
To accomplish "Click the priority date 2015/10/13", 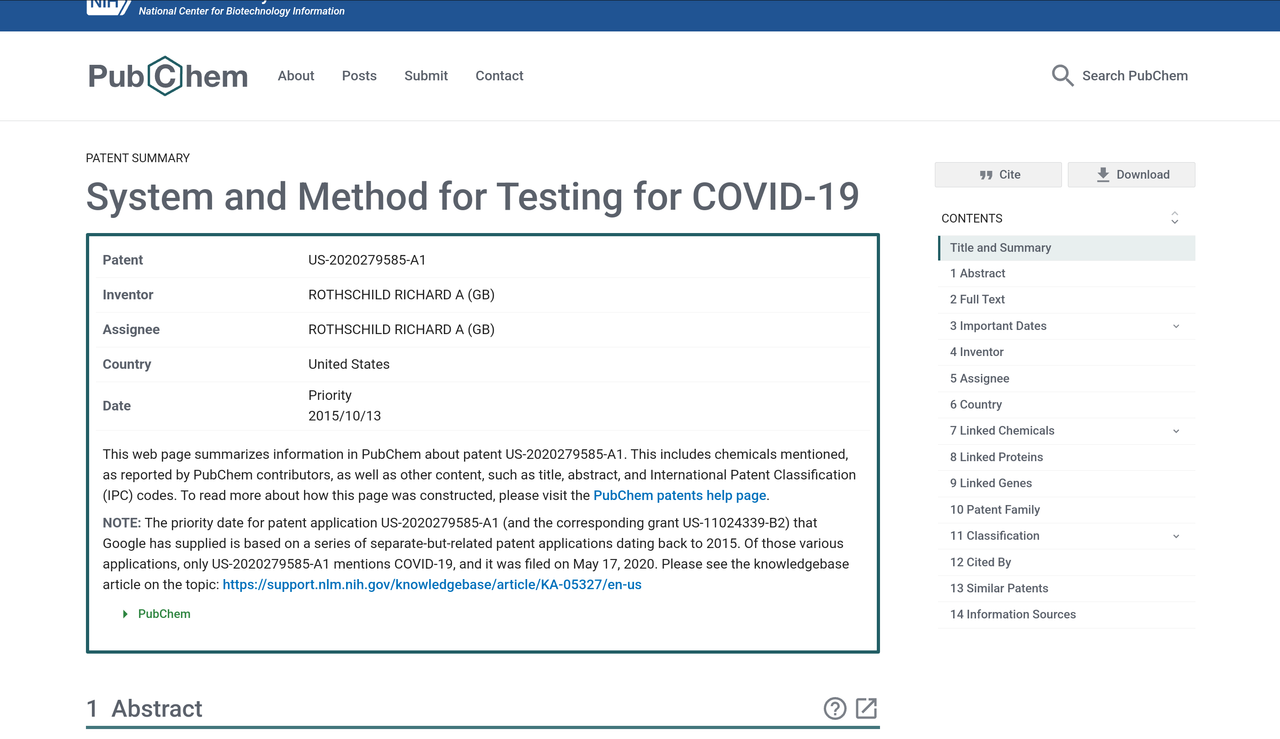I will tap(345, 416).
